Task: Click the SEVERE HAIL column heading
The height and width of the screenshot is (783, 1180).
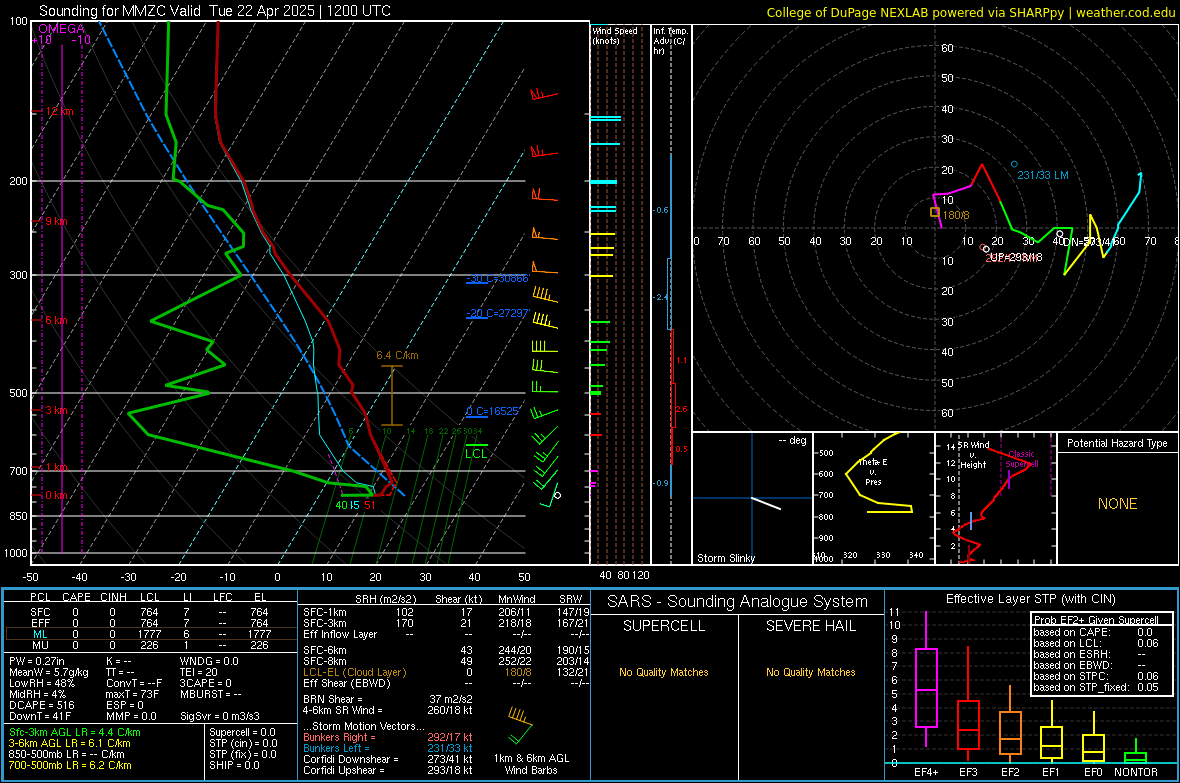Action: click(810, 626)
